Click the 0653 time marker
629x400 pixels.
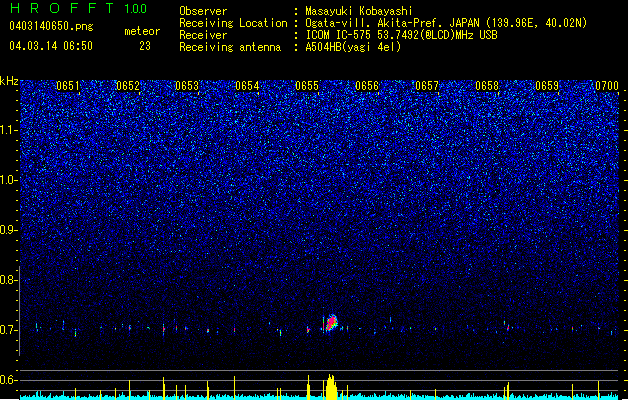coord(187,86)
